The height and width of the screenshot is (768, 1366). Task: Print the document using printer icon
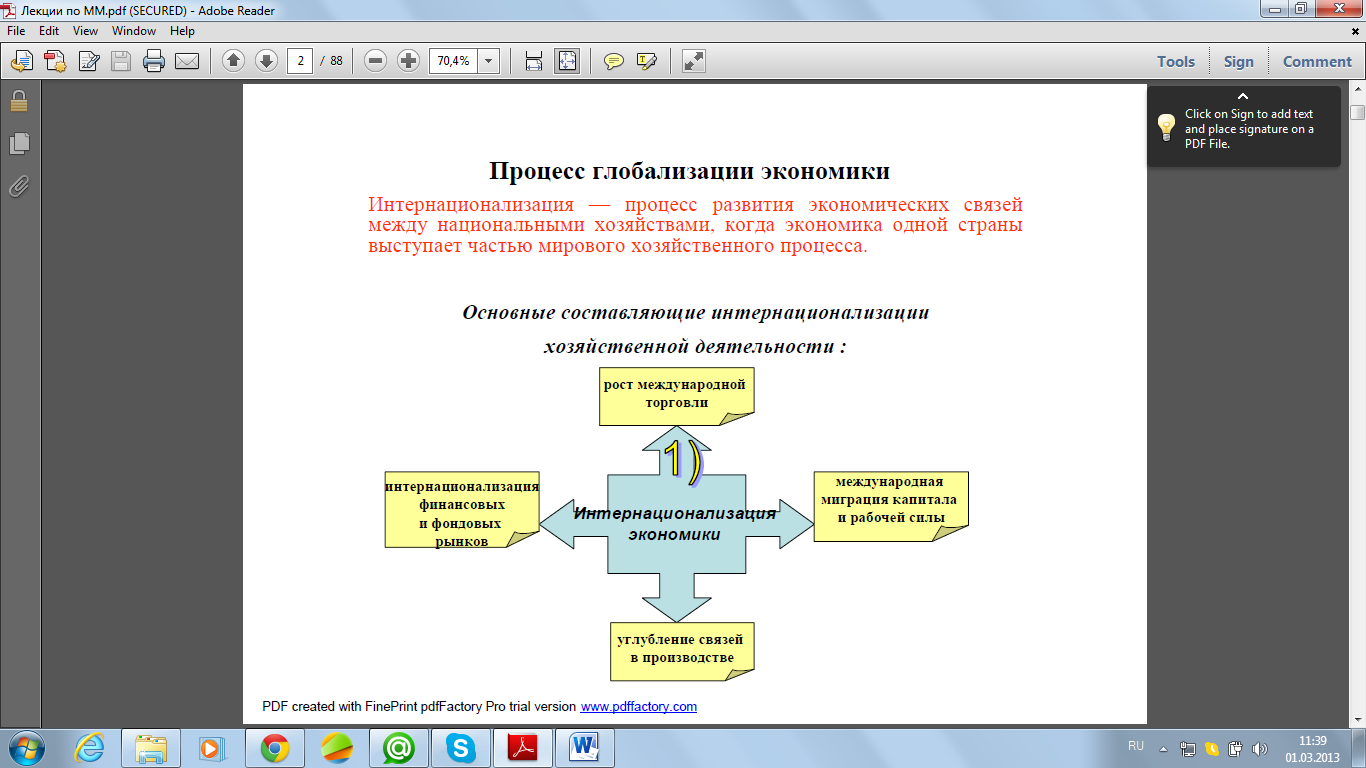tap(154, 61)
